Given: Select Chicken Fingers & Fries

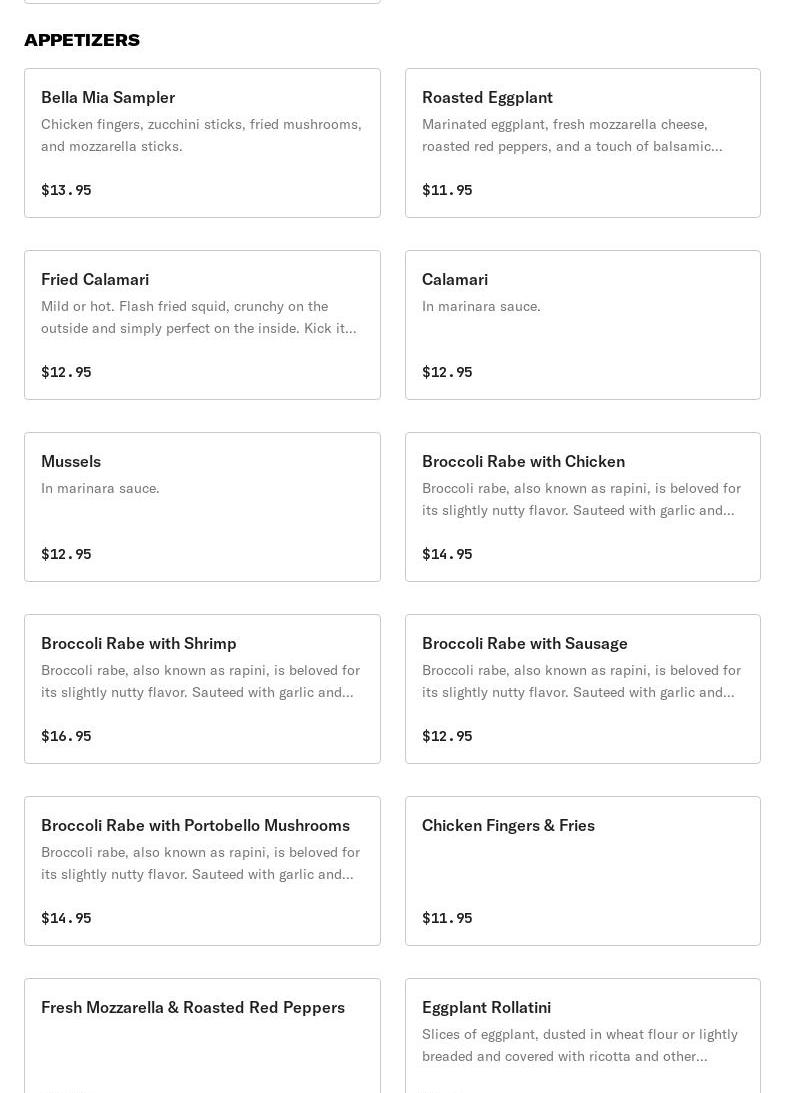Looking at the screenshot, I should pos(582,871).
